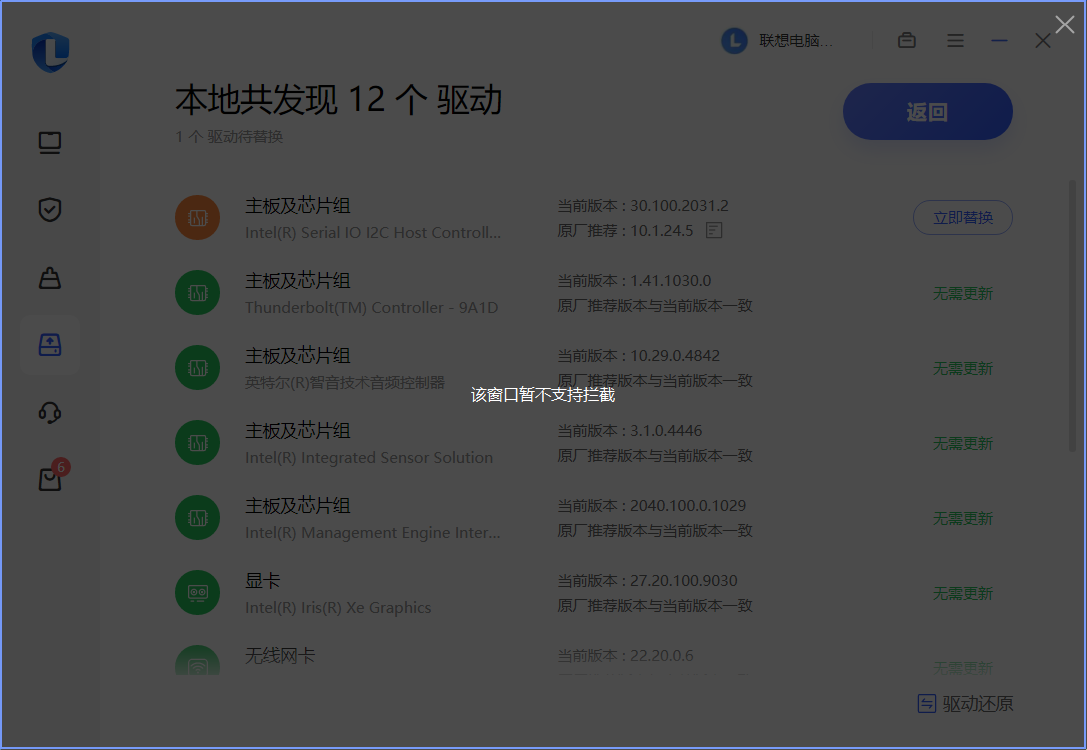The width and height of the screenshot is (1087, 750).
Task: Close the overlay with the outer X
Action: 1065,25
